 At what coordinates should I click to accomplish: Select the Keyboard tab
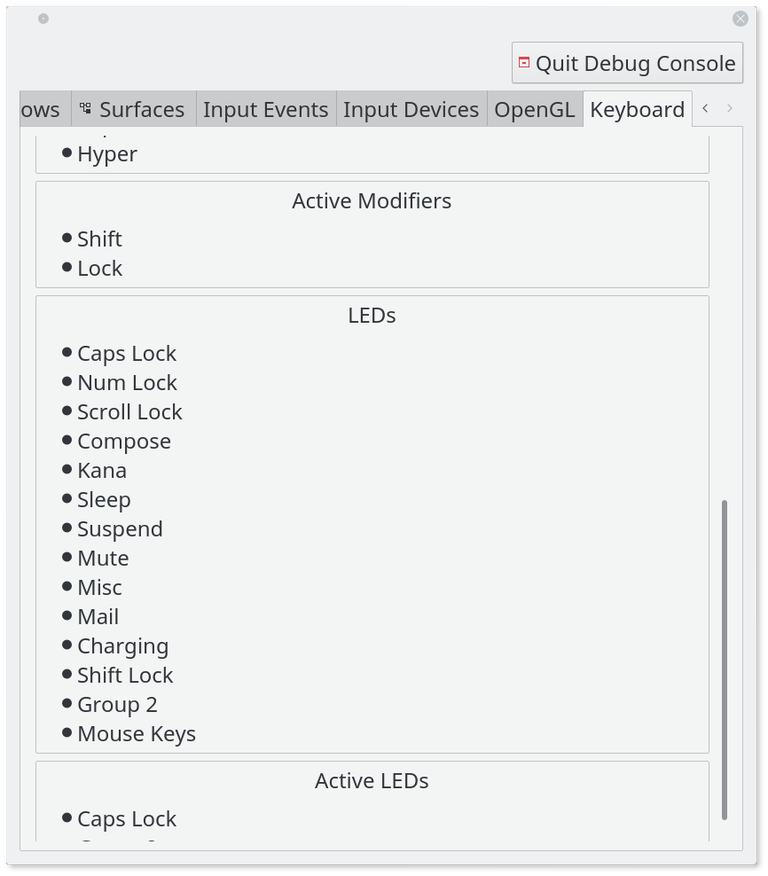(x=637, y=110)
